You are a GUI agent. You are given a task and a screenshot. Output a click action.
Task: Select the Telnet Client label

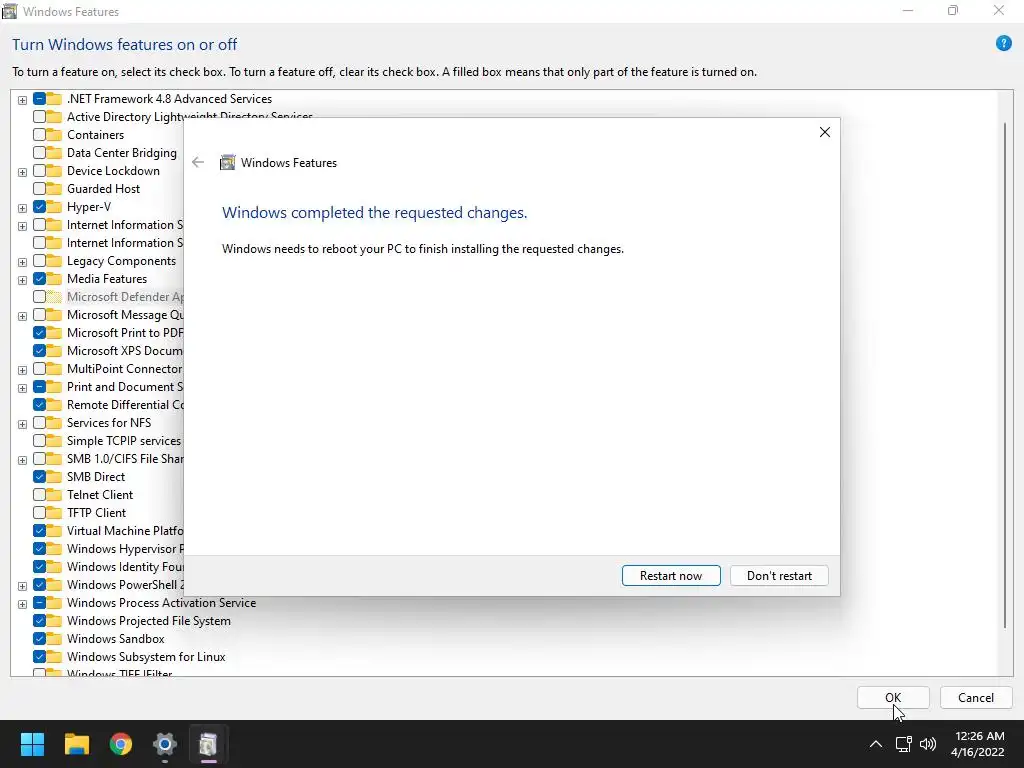point(100,494)
